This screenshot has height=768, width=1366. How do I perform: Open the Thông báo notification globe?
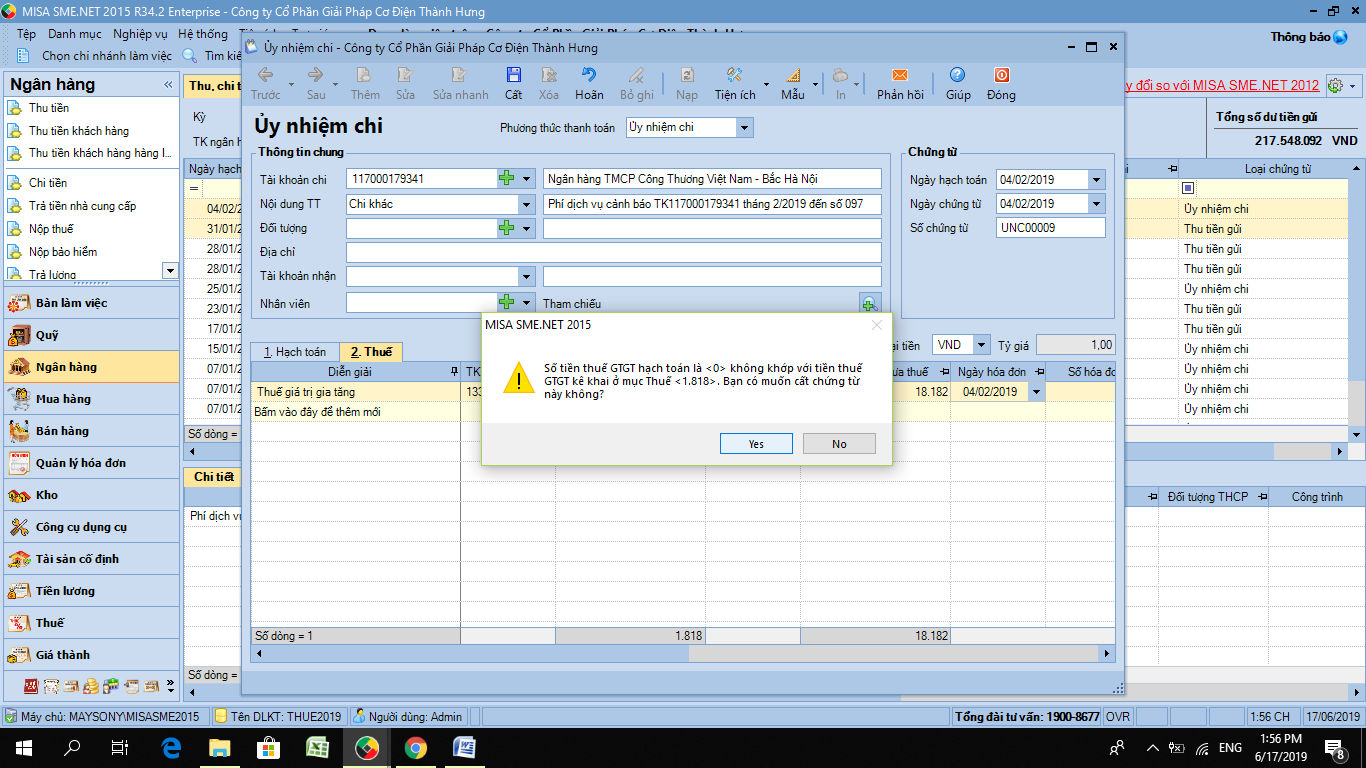pyautogui.click(x=1341, y=37)
